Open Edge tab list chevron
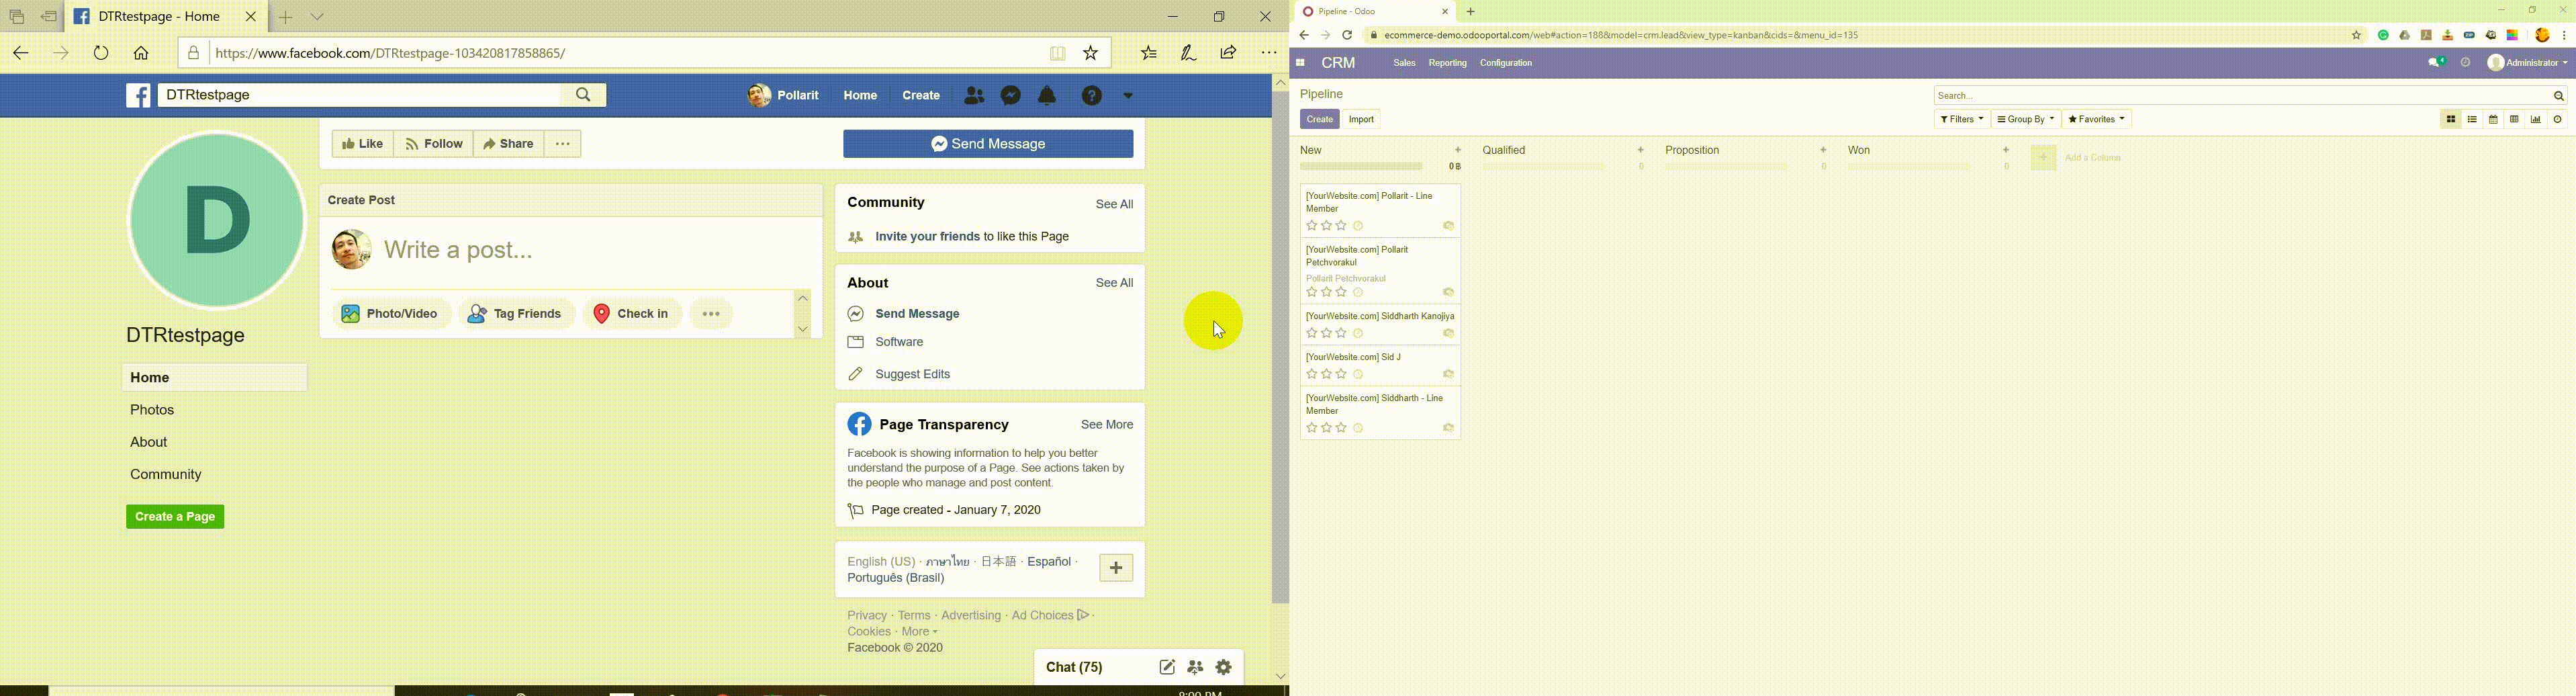The image size is (2576, 696). point(317,17)
